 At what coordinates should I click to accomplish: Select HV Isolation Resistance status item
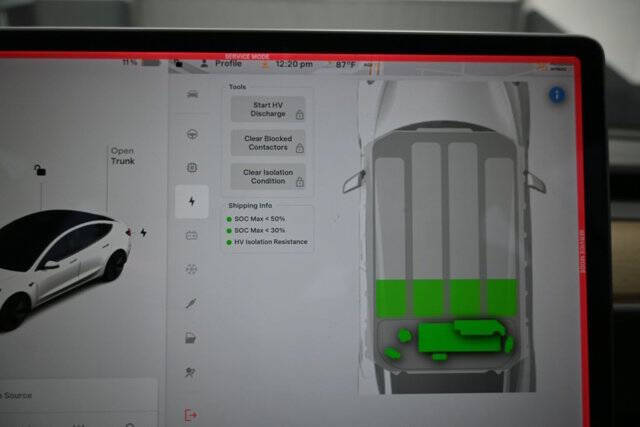267,242
